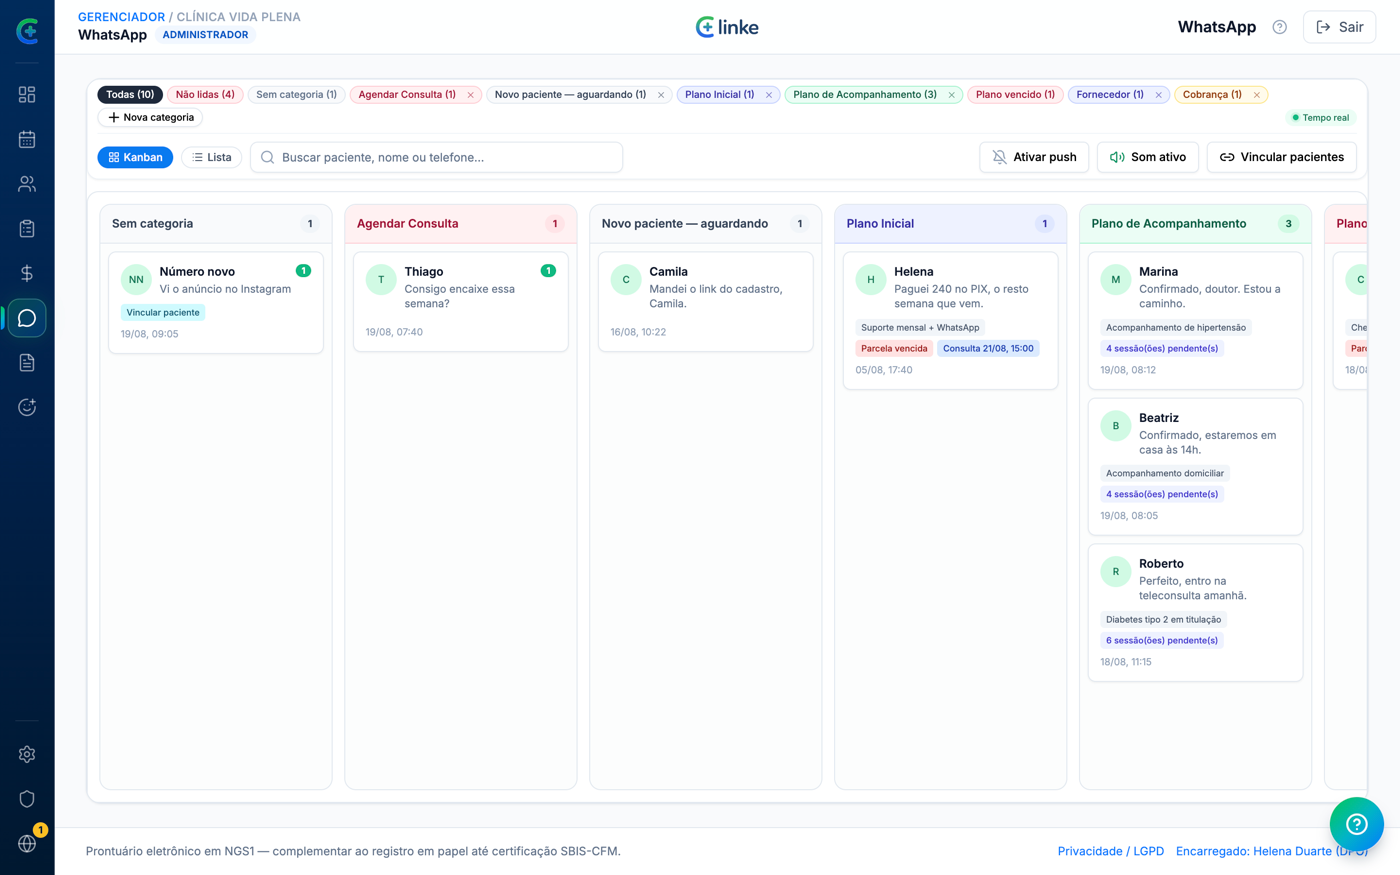Click Thiago's T avatar
Image resolution: width=1400 pixels, height=875 pixels.
(381, 280)
